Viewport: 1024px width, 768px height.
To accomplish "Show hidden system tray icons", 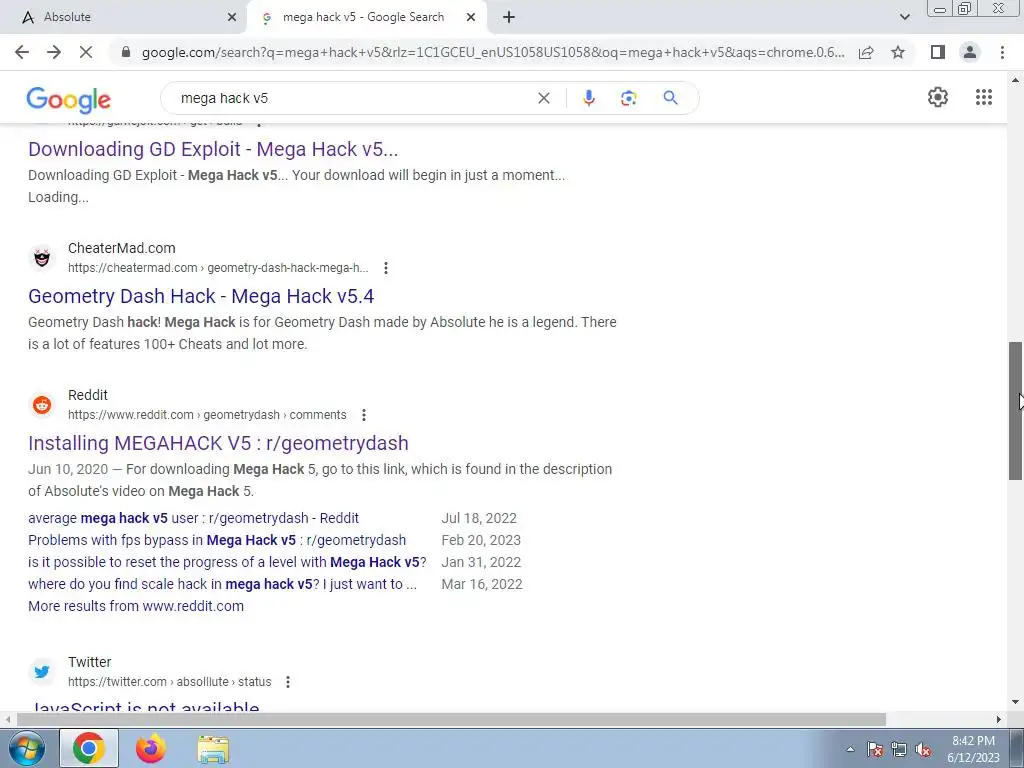I will click(850, 749).
